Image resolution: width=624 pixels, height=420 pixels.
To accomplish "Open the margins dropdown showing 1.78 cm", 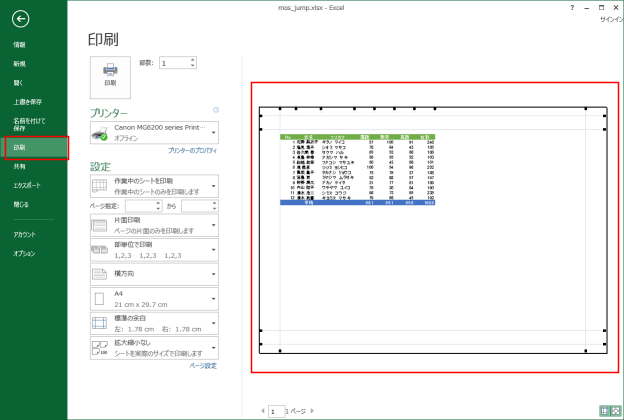I will pyautogui.click(x=154, y=323).
